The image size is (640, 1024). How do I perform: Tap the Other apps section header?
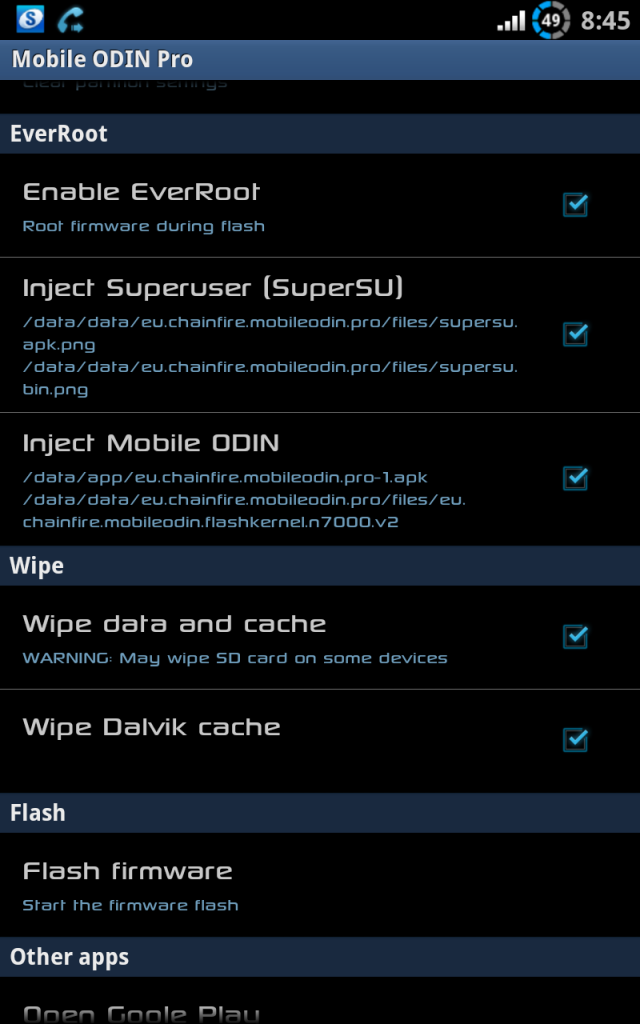click(x=320, y=957)
